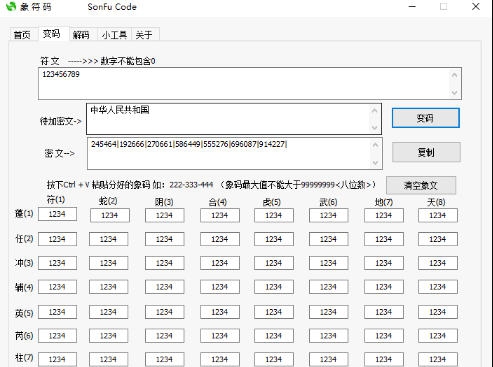
Task: Click the 冲(3) row, 虎(5) column cell
Action: (274, 263)
